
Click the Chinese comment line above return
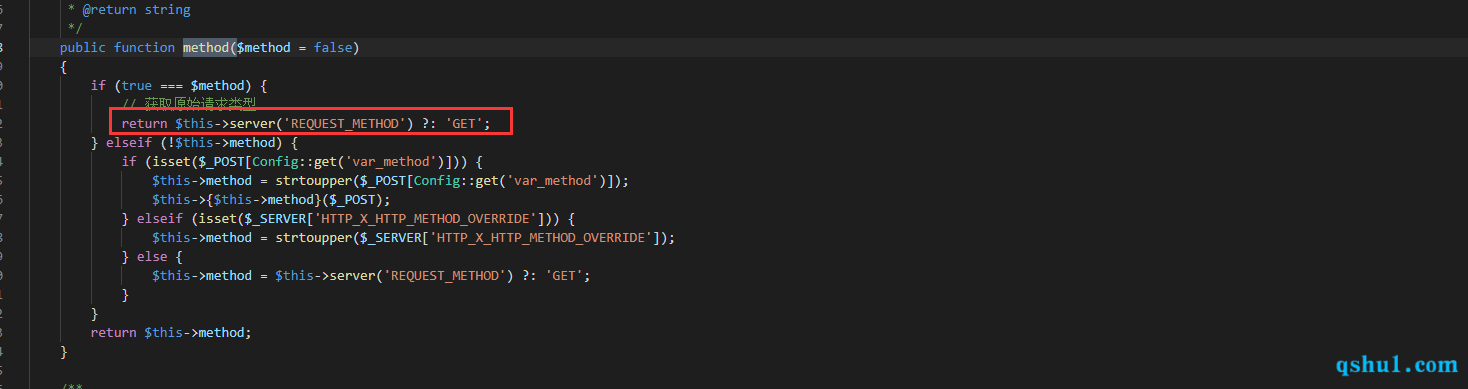(x=186, y=104)
